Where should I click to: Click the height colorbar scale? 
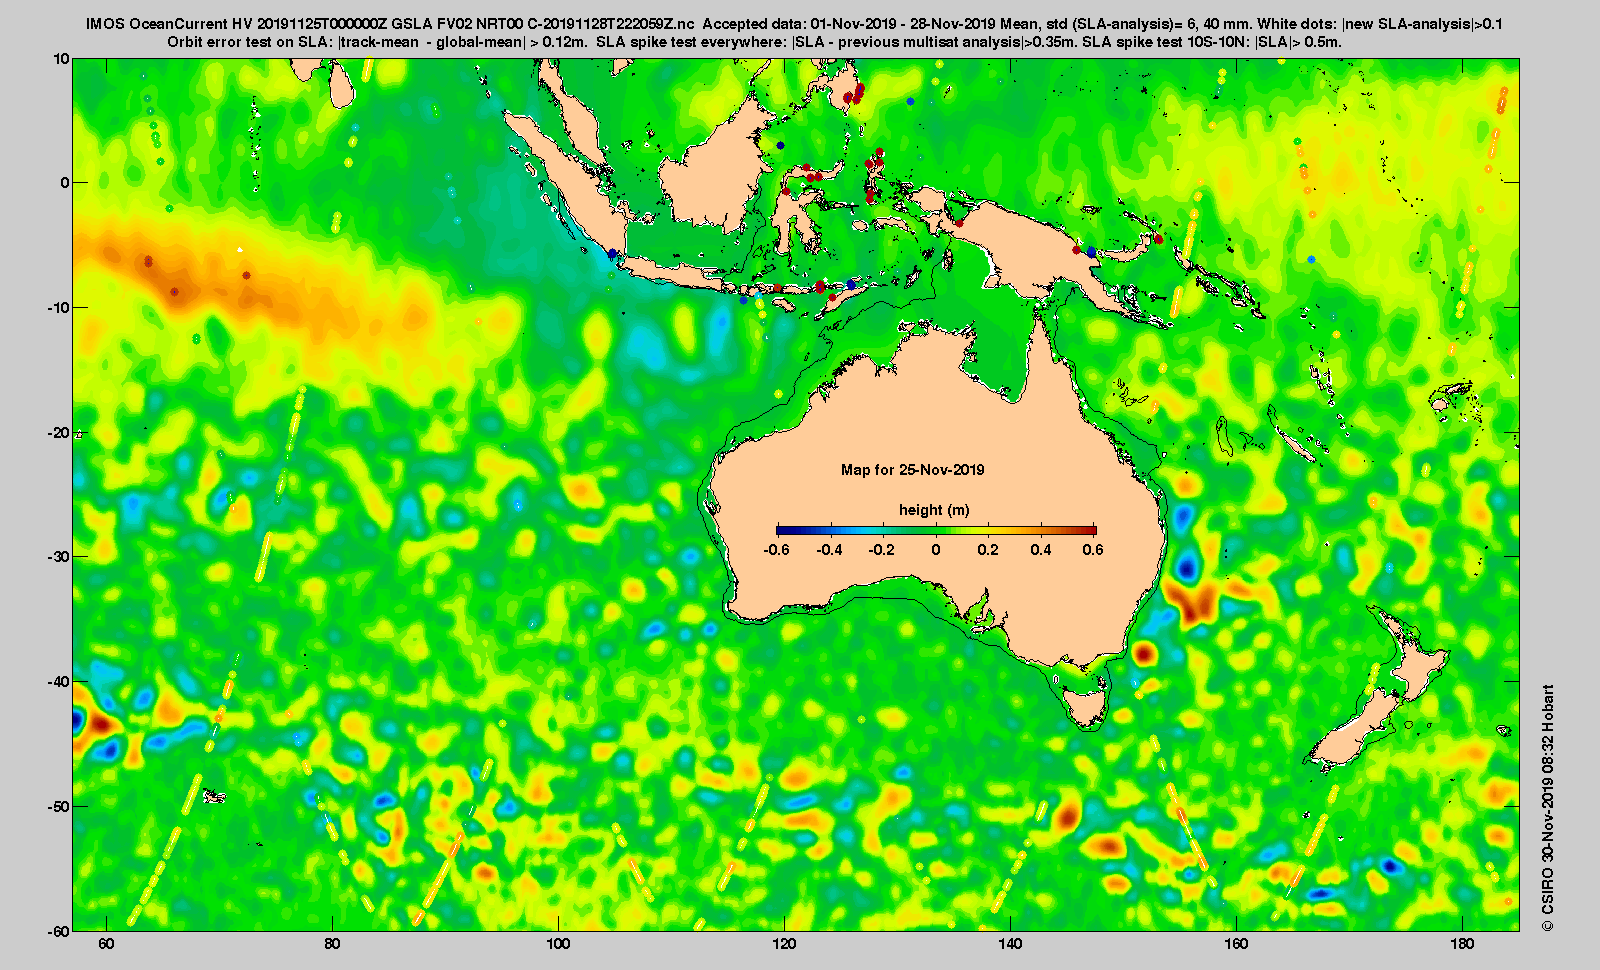click(x=936, y=530)
